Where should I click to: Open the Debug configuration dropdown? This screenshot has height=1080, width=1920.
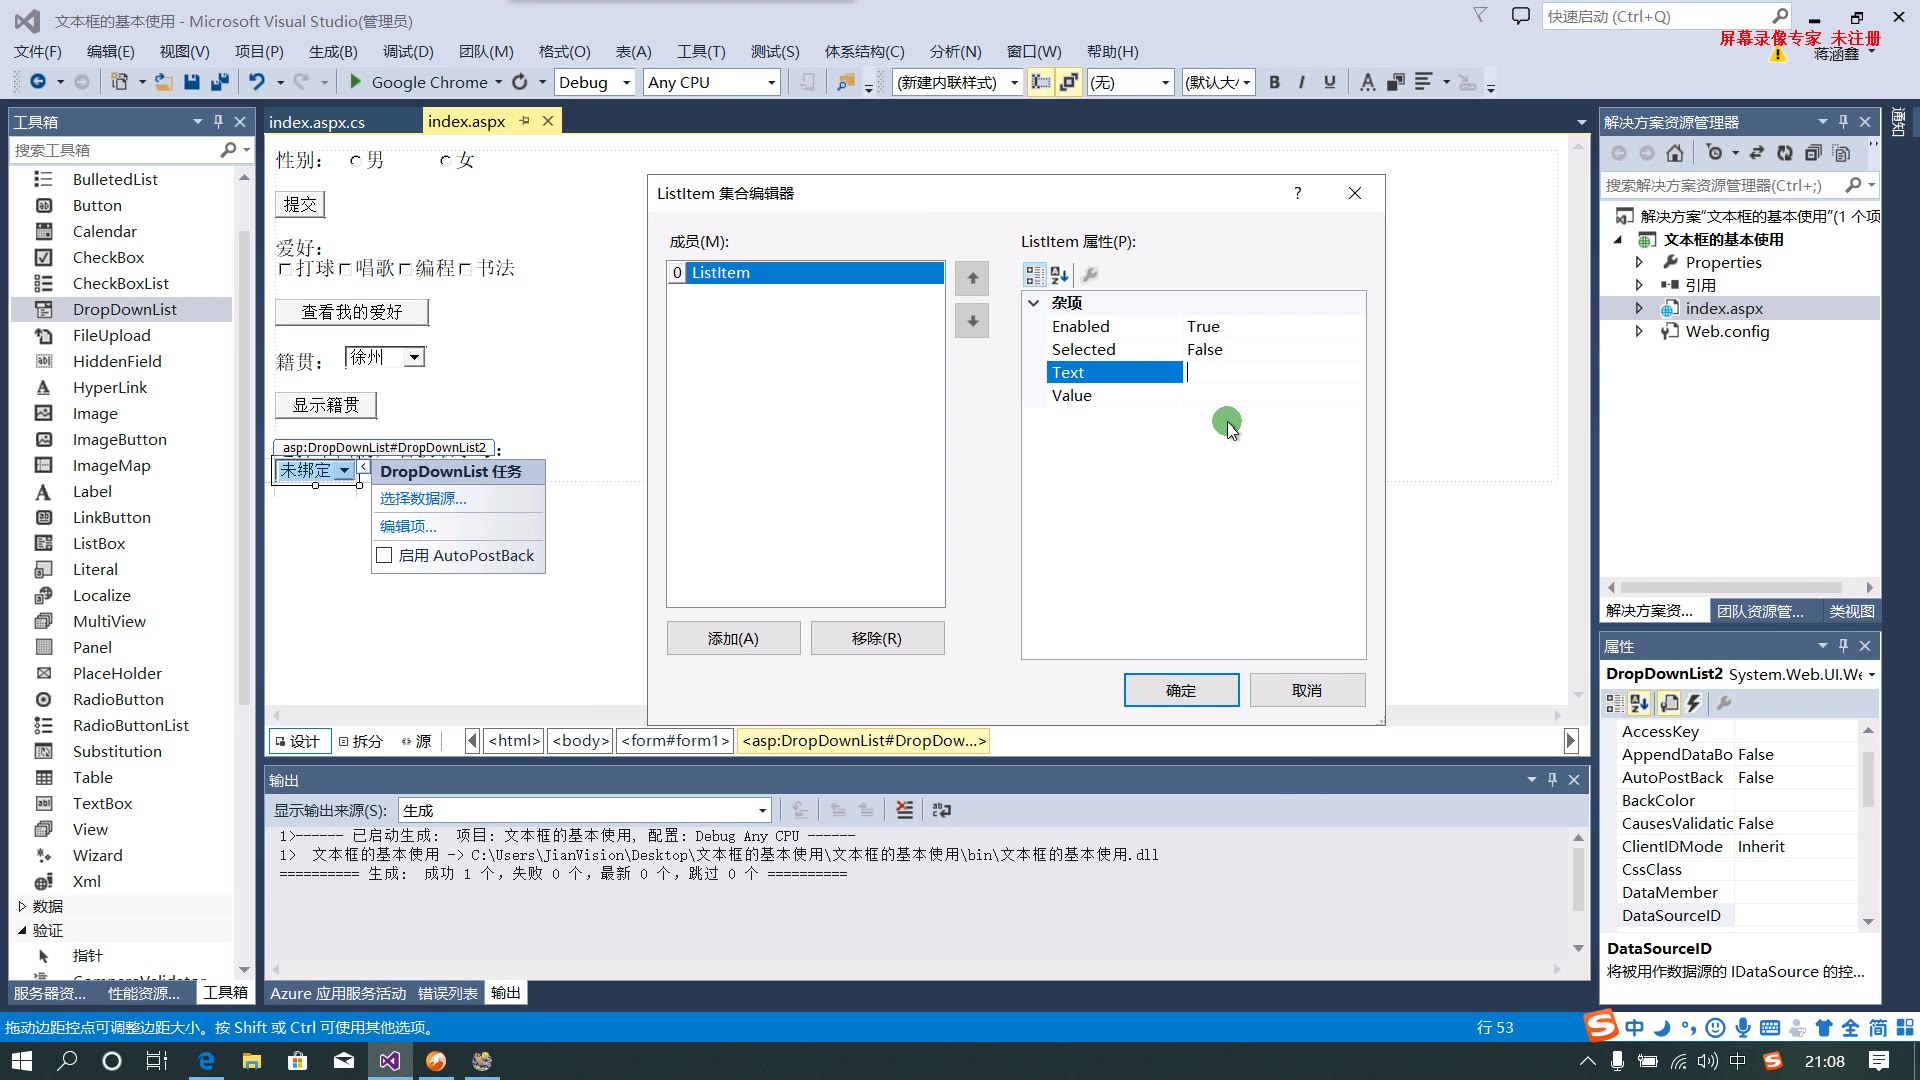(627, 82)
